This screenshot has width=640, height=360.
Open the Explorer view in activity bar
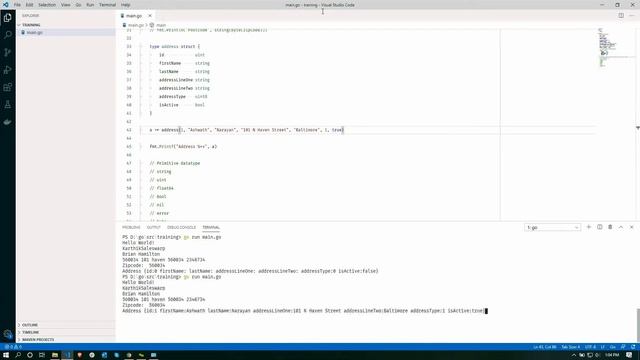[7, 18]
